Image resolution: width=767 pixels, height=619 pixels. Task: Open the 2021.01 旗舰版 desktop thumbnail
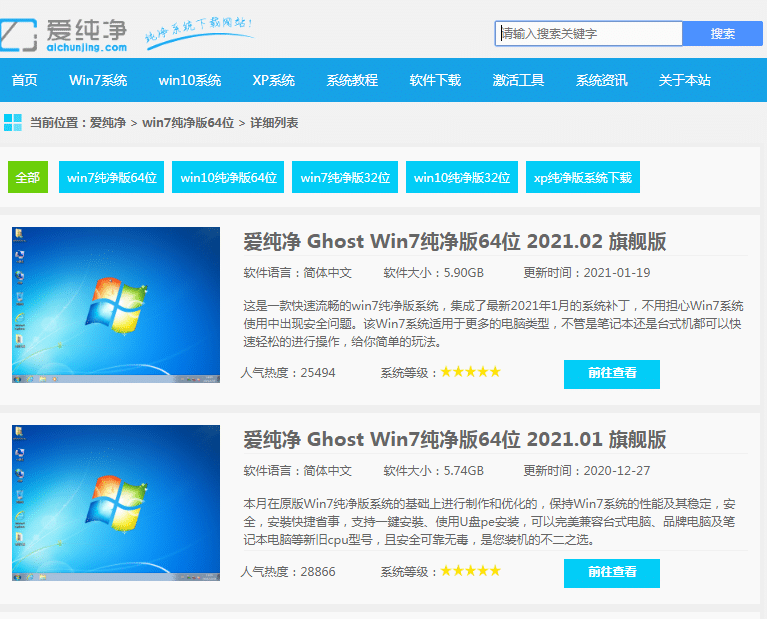116,503
